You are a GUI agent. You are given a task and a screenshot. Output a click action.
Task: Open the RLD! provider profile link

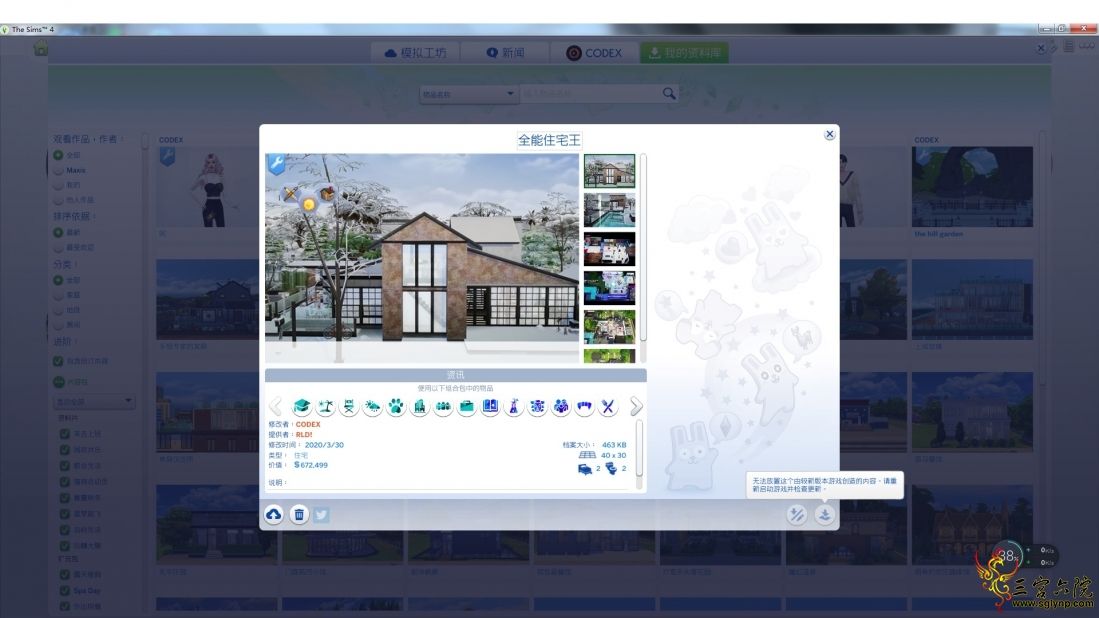(304, 434)
